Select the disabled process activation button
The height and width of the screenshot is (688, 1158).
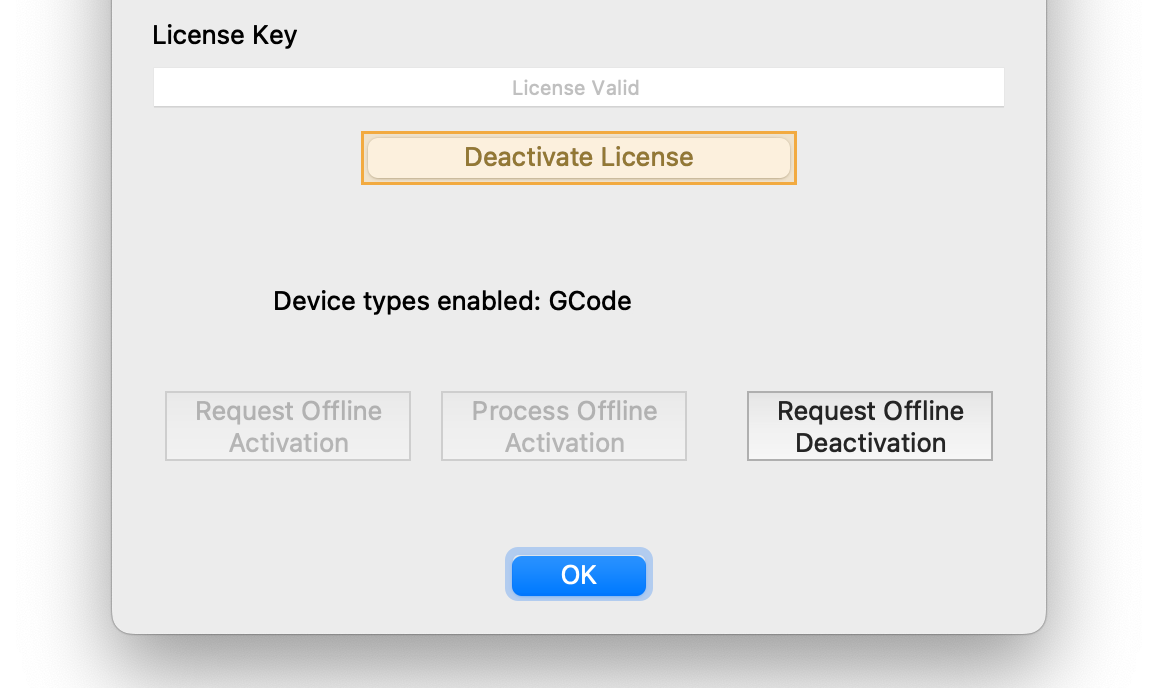[x=564, y=426]
